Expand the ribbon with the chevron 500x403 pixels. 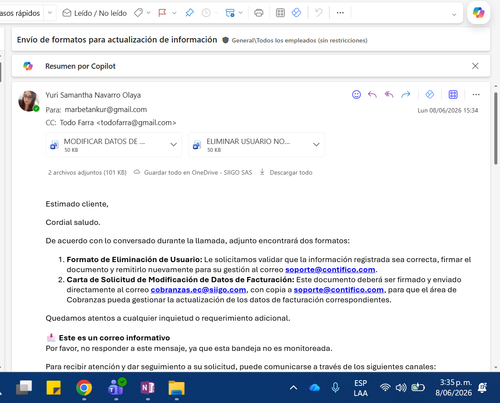(x=454, y=15)
